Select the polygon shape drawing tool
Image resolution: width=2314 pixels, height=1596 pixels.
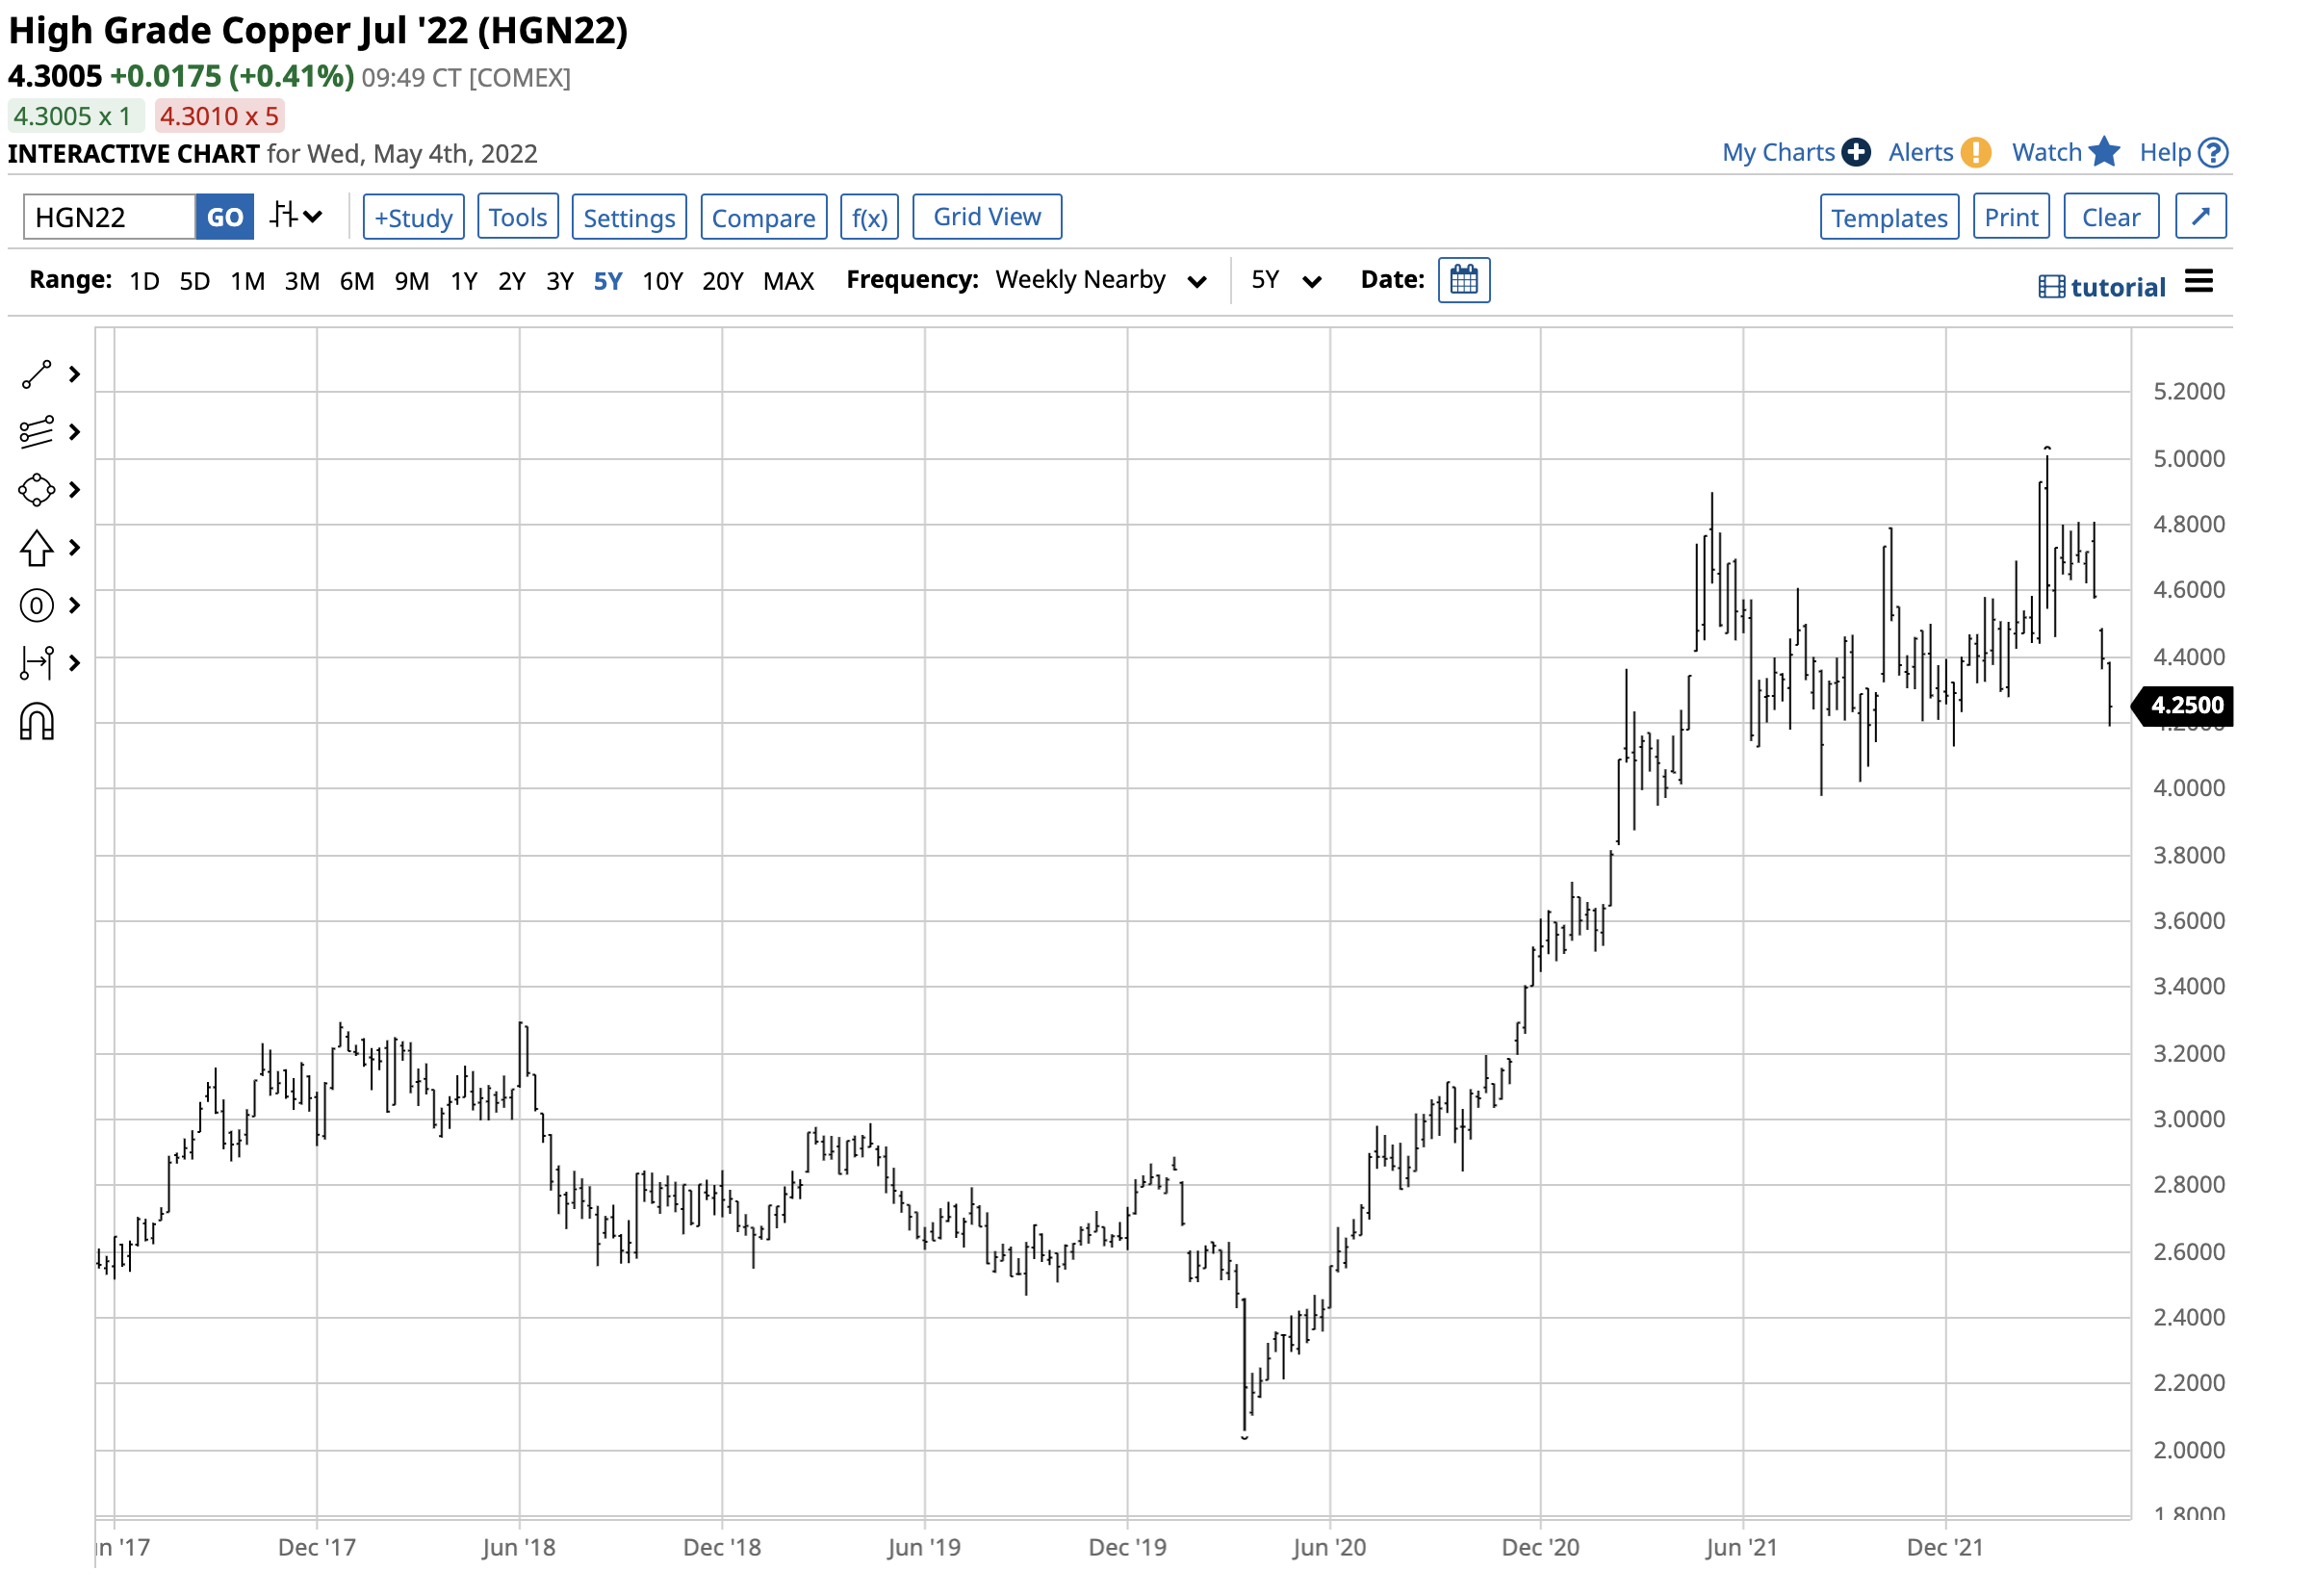pos(37,491)
